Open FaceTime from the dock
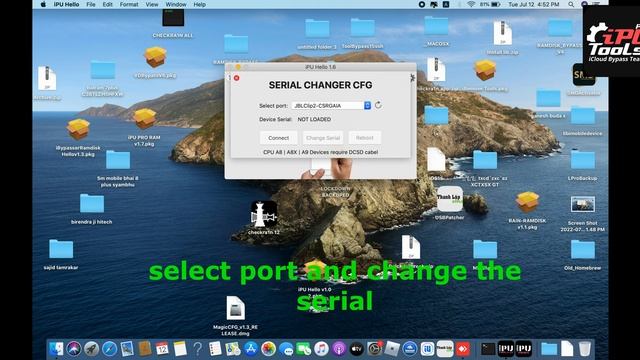The image size is (640, 360). tap(303, 349)
